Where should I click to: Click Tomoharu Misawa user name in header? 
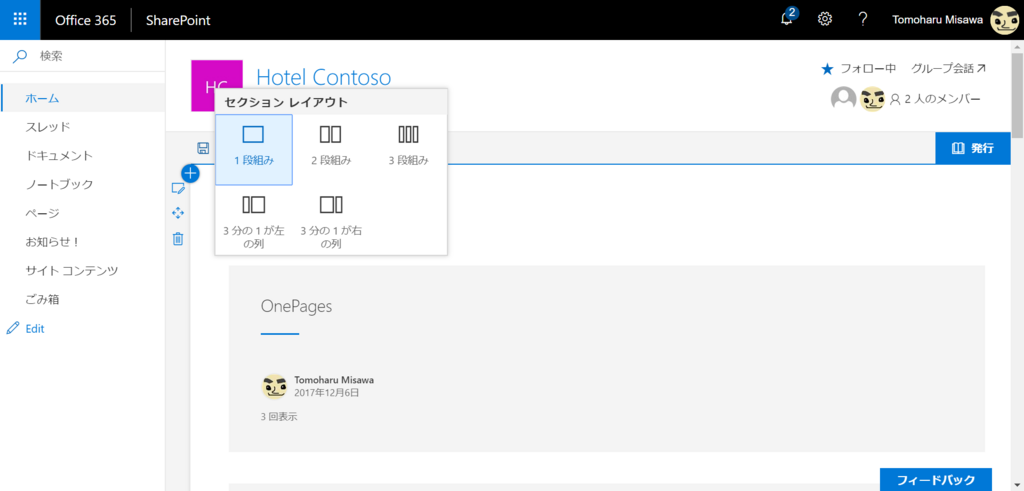[936, 20]
